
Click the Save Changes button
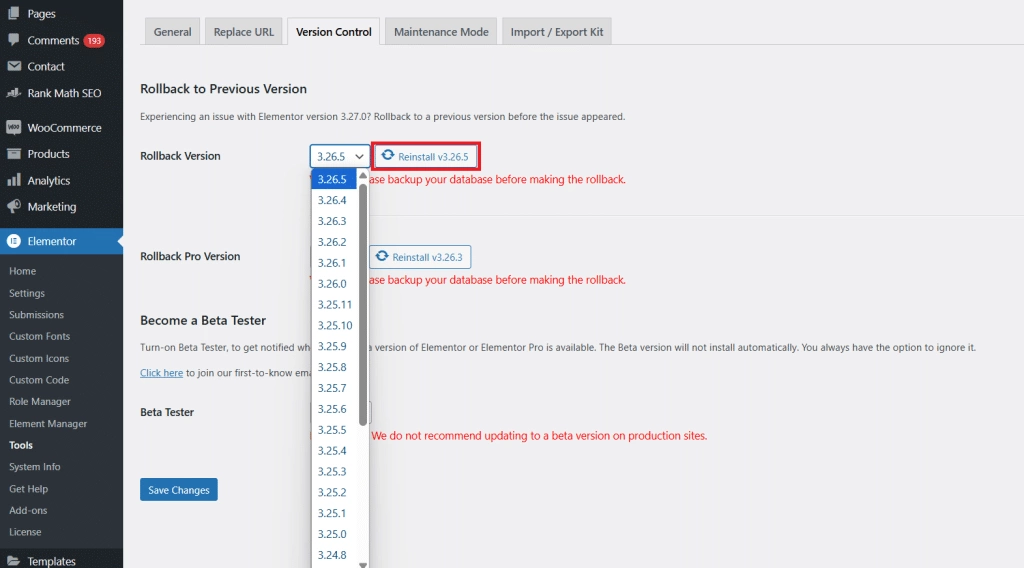(178, 490)
